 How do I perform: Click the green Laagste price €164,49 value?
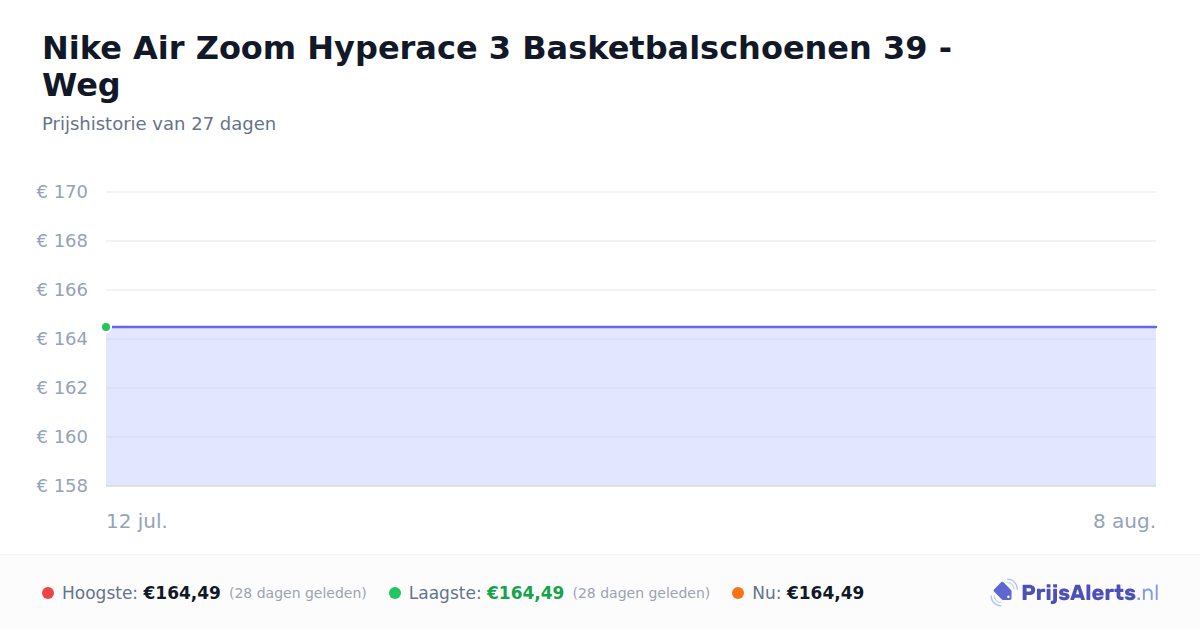525,593
